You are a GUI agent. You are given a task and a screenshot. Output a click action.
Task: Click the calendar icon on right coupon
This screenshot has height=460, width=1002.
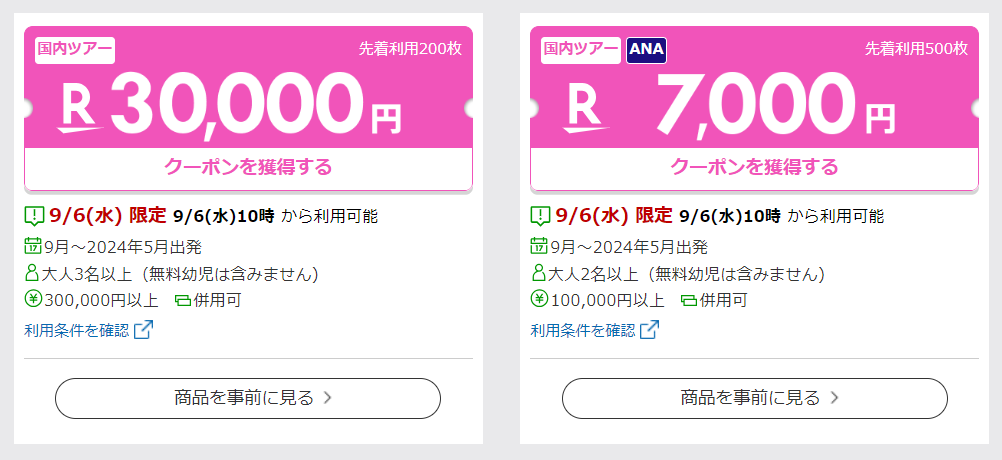[x=539, y=245]
